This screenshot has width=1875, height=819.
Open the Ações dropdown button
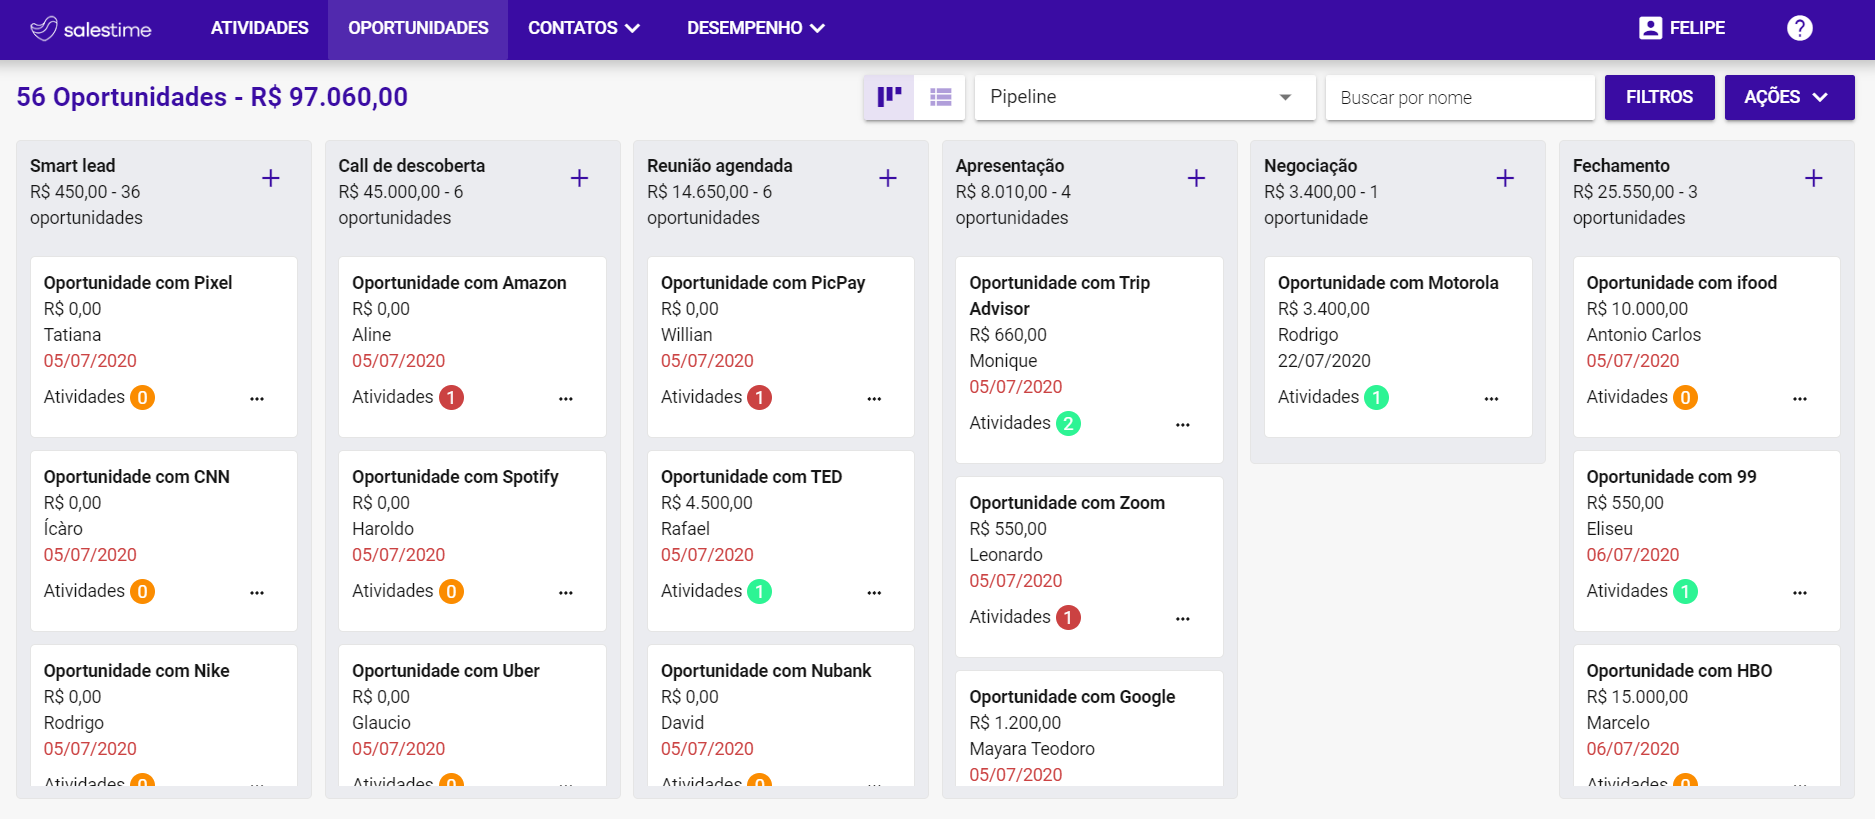point(1789,97)
